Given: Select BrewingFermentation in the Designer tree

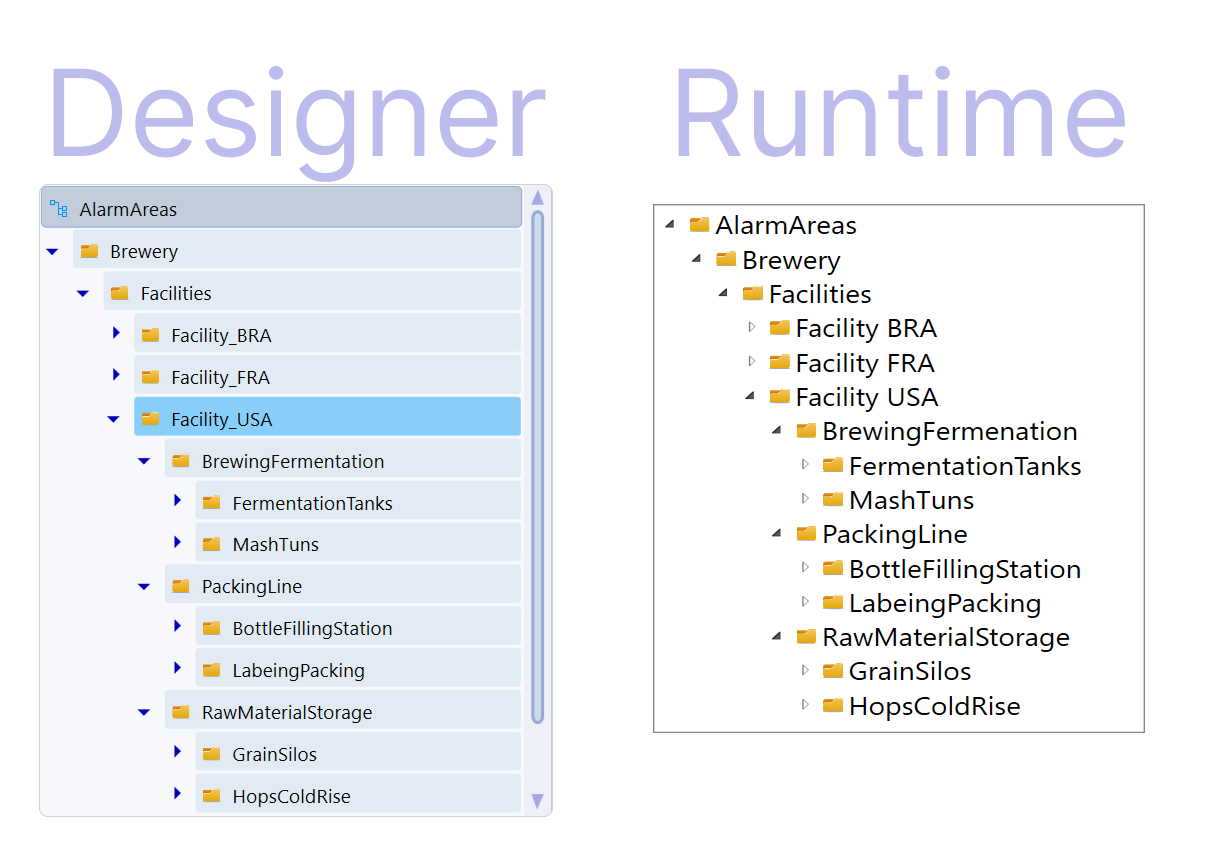Looking at the screenshot, I should tap(292, 461).
